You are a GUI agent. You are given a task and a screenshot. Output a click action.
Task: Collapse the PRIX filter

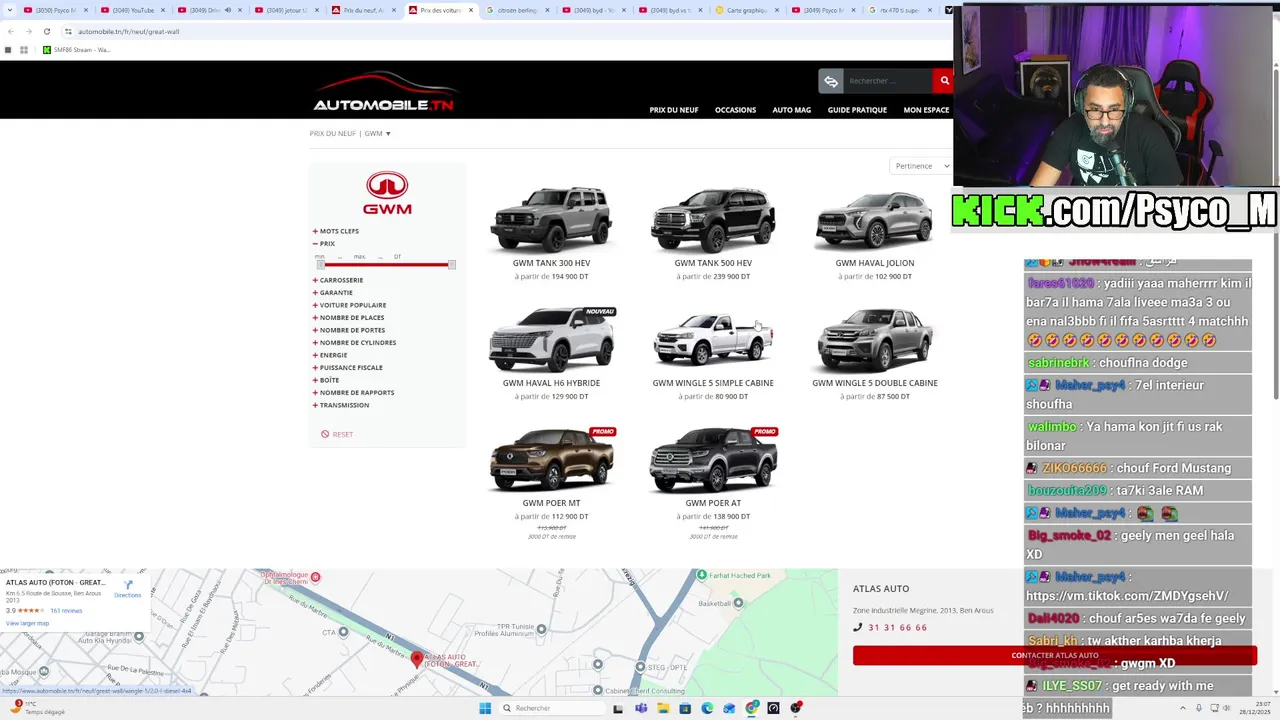(324, 244)
